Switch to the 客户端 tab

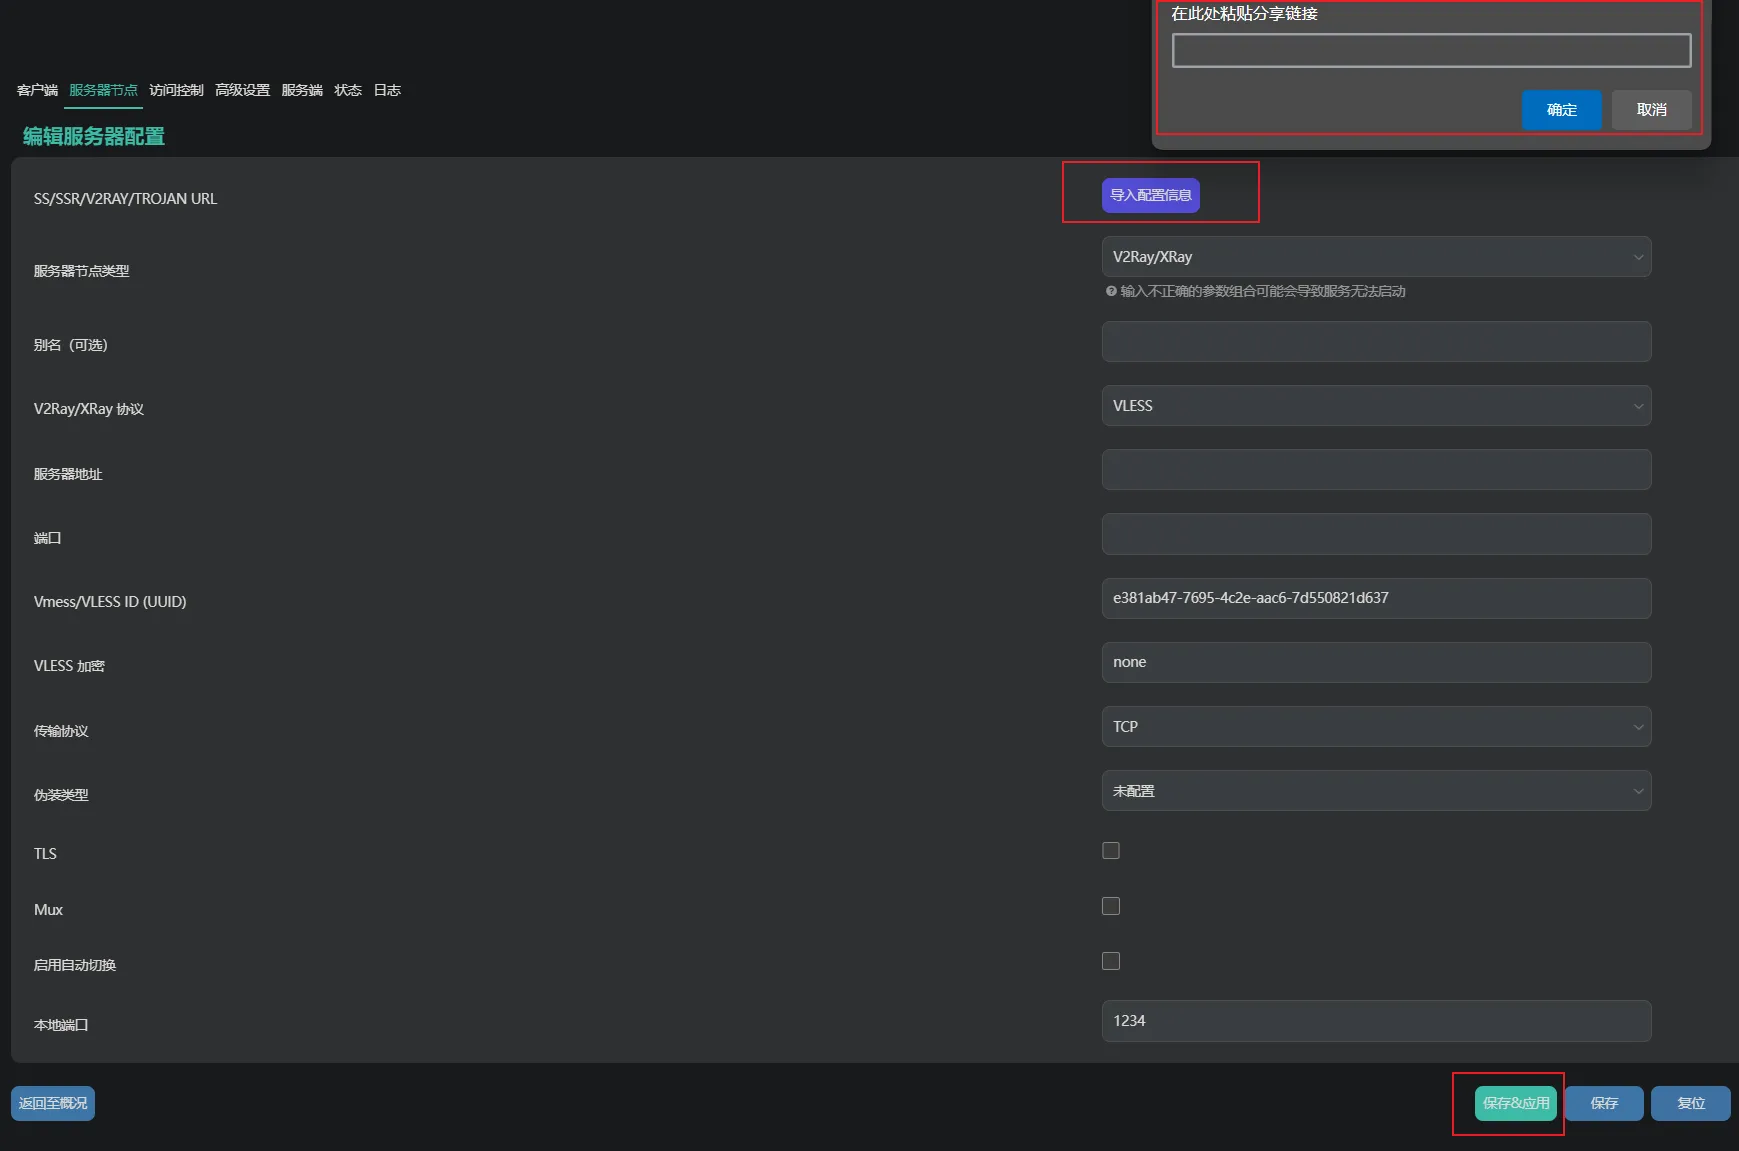[37, 90]
